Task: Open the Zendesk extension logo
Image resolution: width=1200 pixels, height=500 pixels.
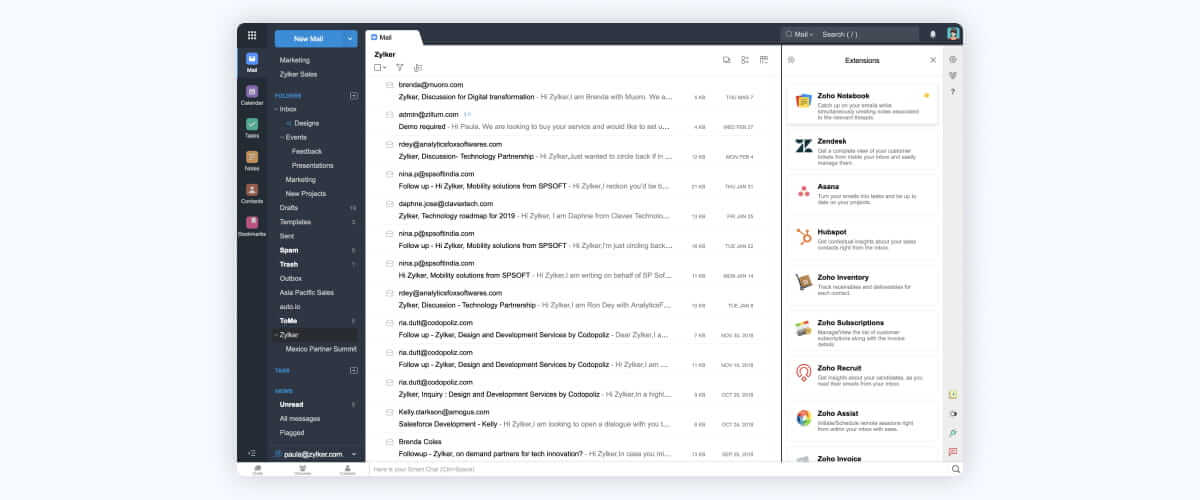Action: 803,146
